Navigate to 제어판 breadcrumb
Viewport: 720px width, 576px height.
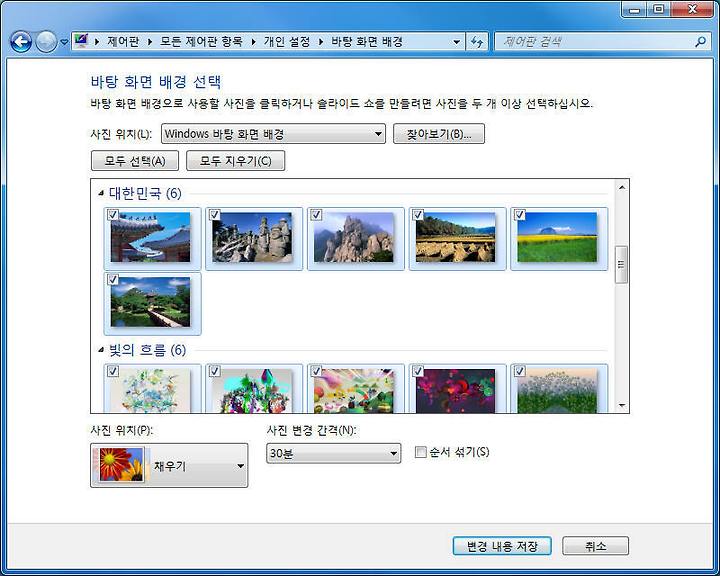pos(123,42)
